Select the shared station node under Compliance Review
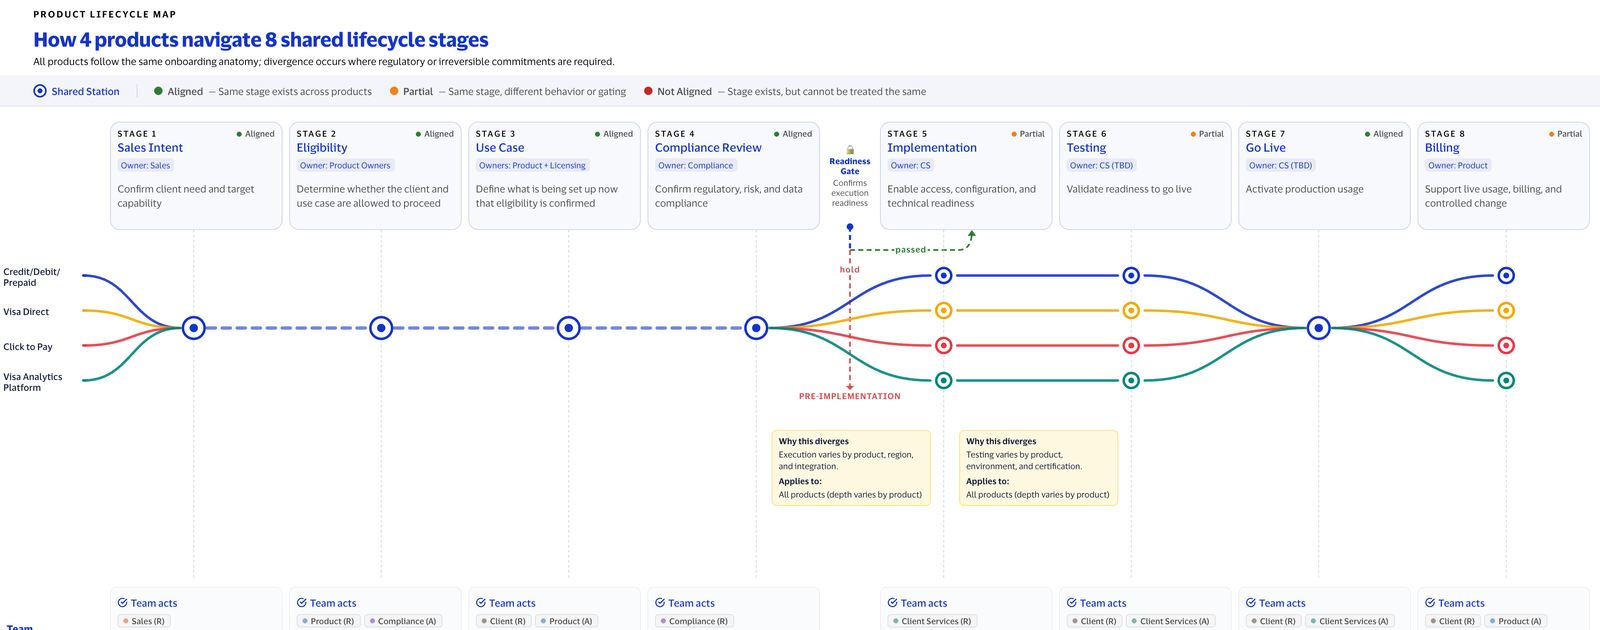The image size is (1600, 630). [757, 328]
